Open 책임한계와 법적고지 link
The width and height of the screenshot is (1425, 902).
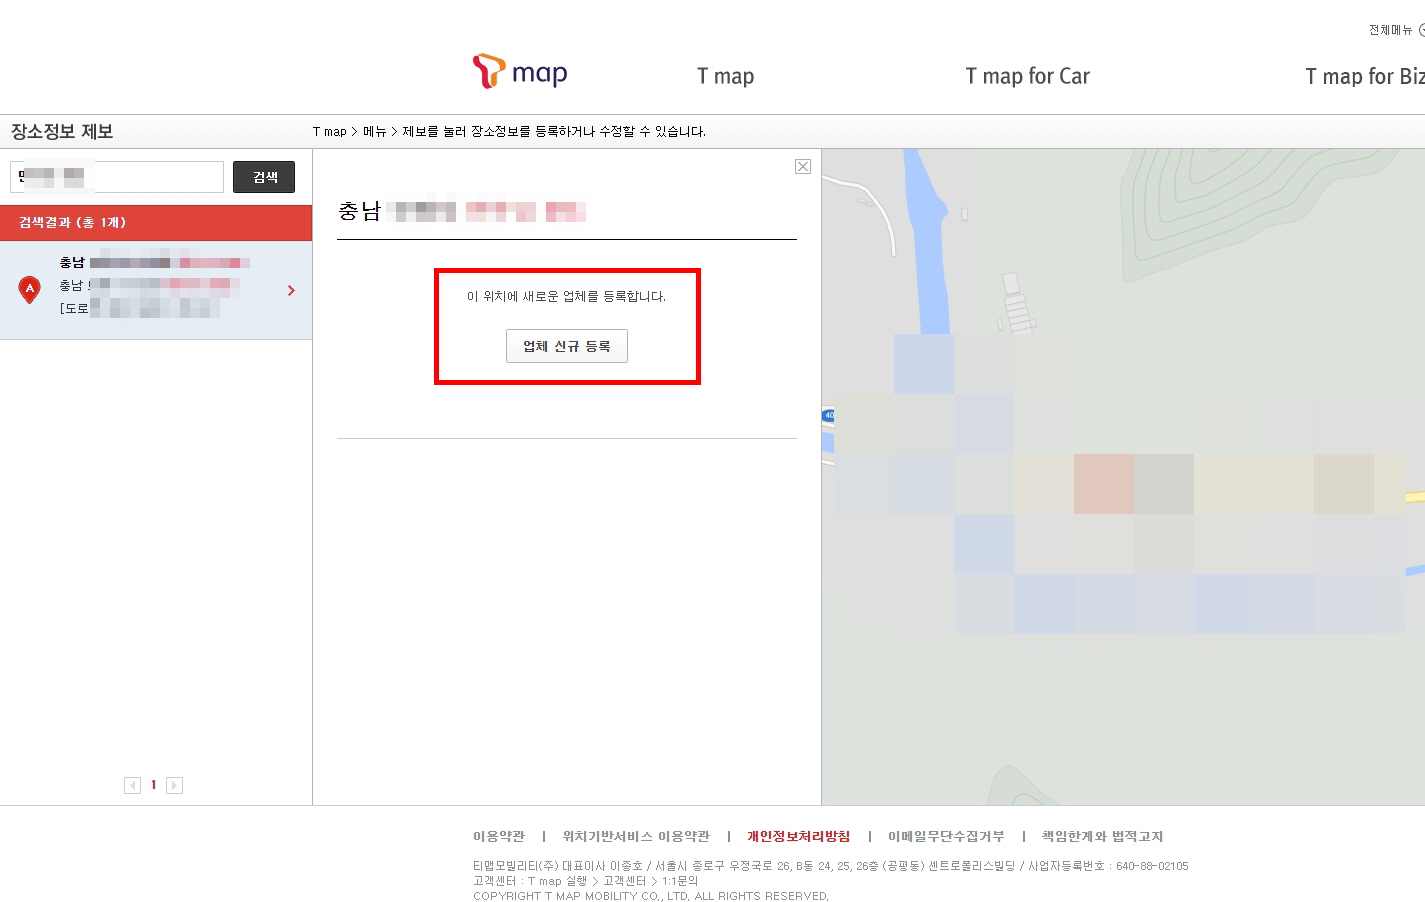point(1102,836)
